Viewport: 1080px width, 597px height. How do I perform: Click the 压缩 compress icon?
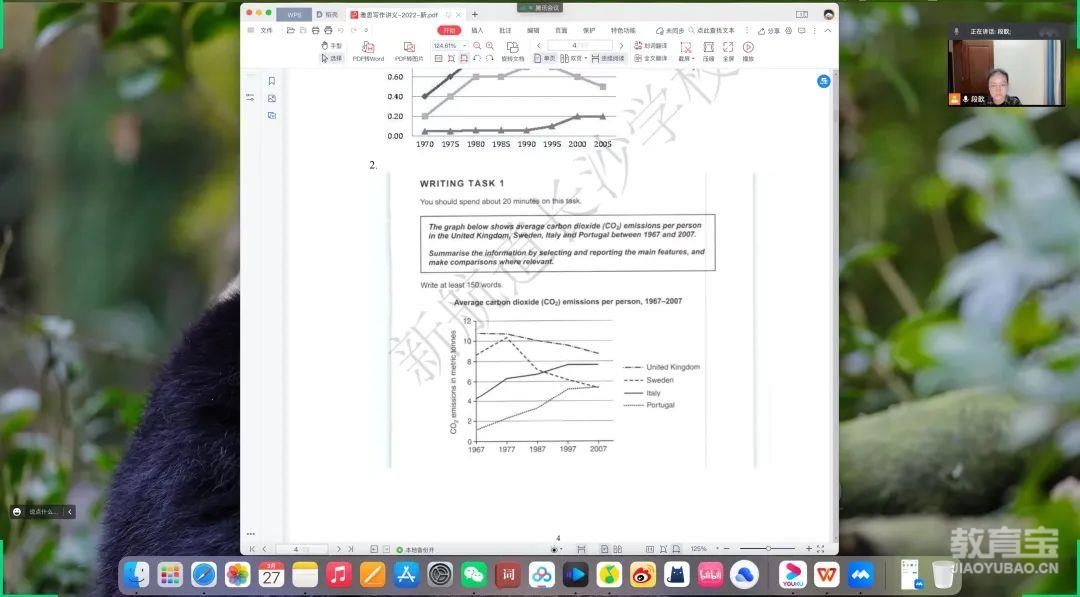click(x=708, y=52)
